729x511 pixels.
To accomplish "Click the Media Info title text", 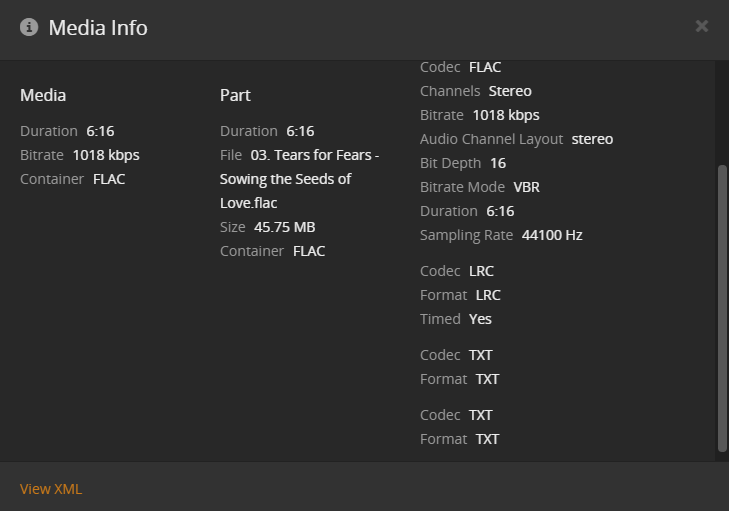I will [98, 28].
